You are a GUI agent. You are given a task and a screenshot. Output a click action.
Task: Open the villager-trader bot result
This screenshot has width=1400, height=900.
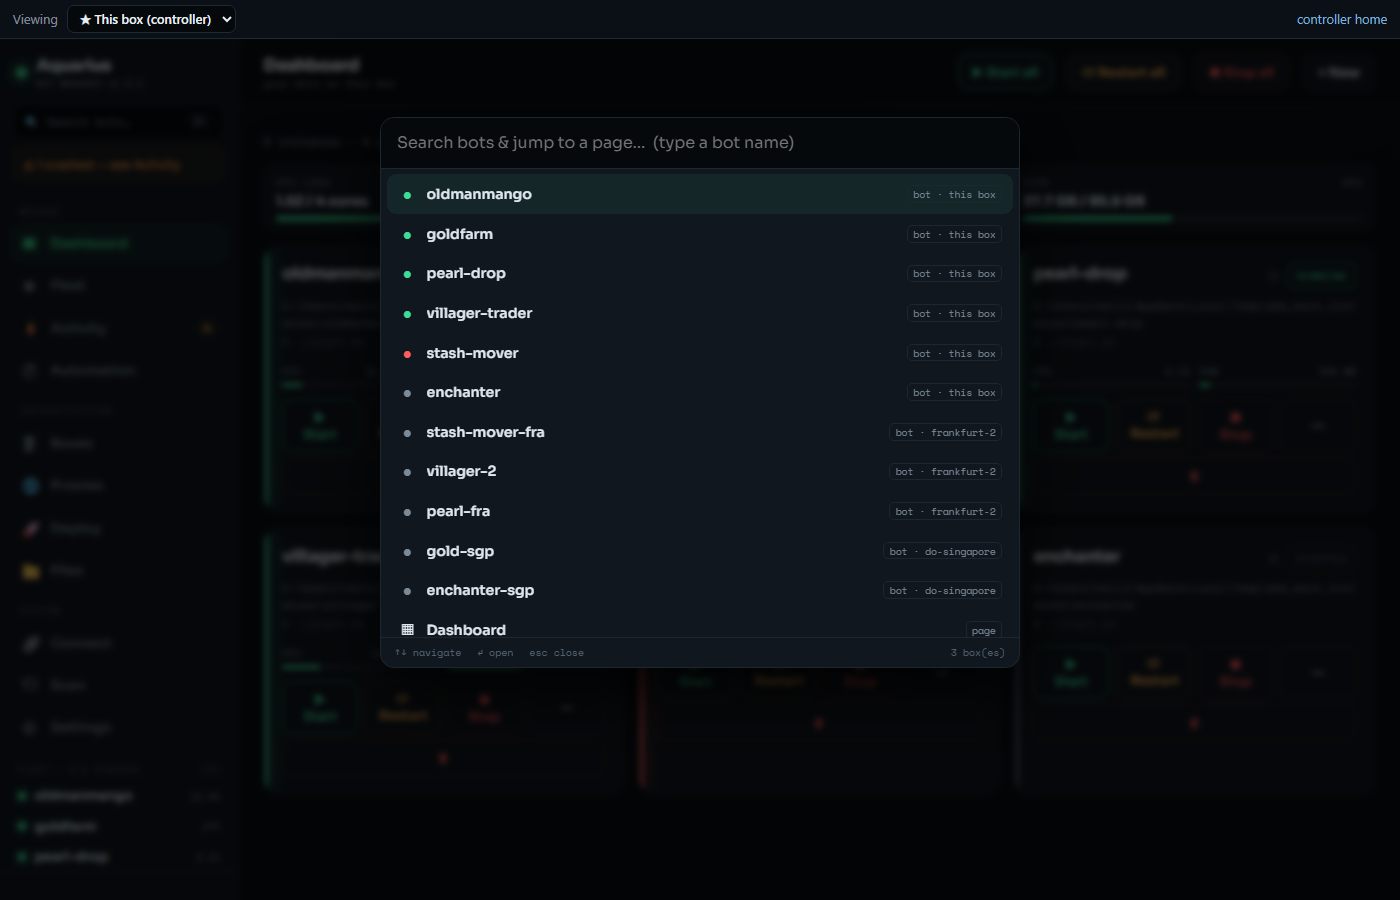[700, 313]
